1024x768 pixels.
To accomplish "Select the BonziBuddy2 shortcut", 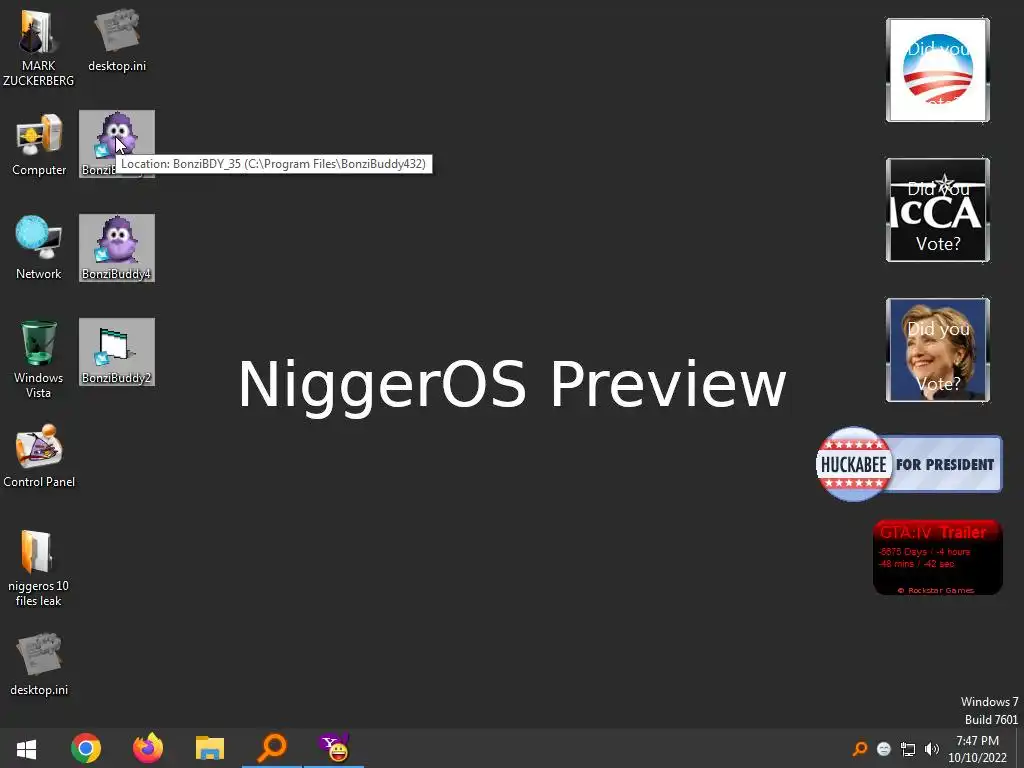I will tap(117, 352).
